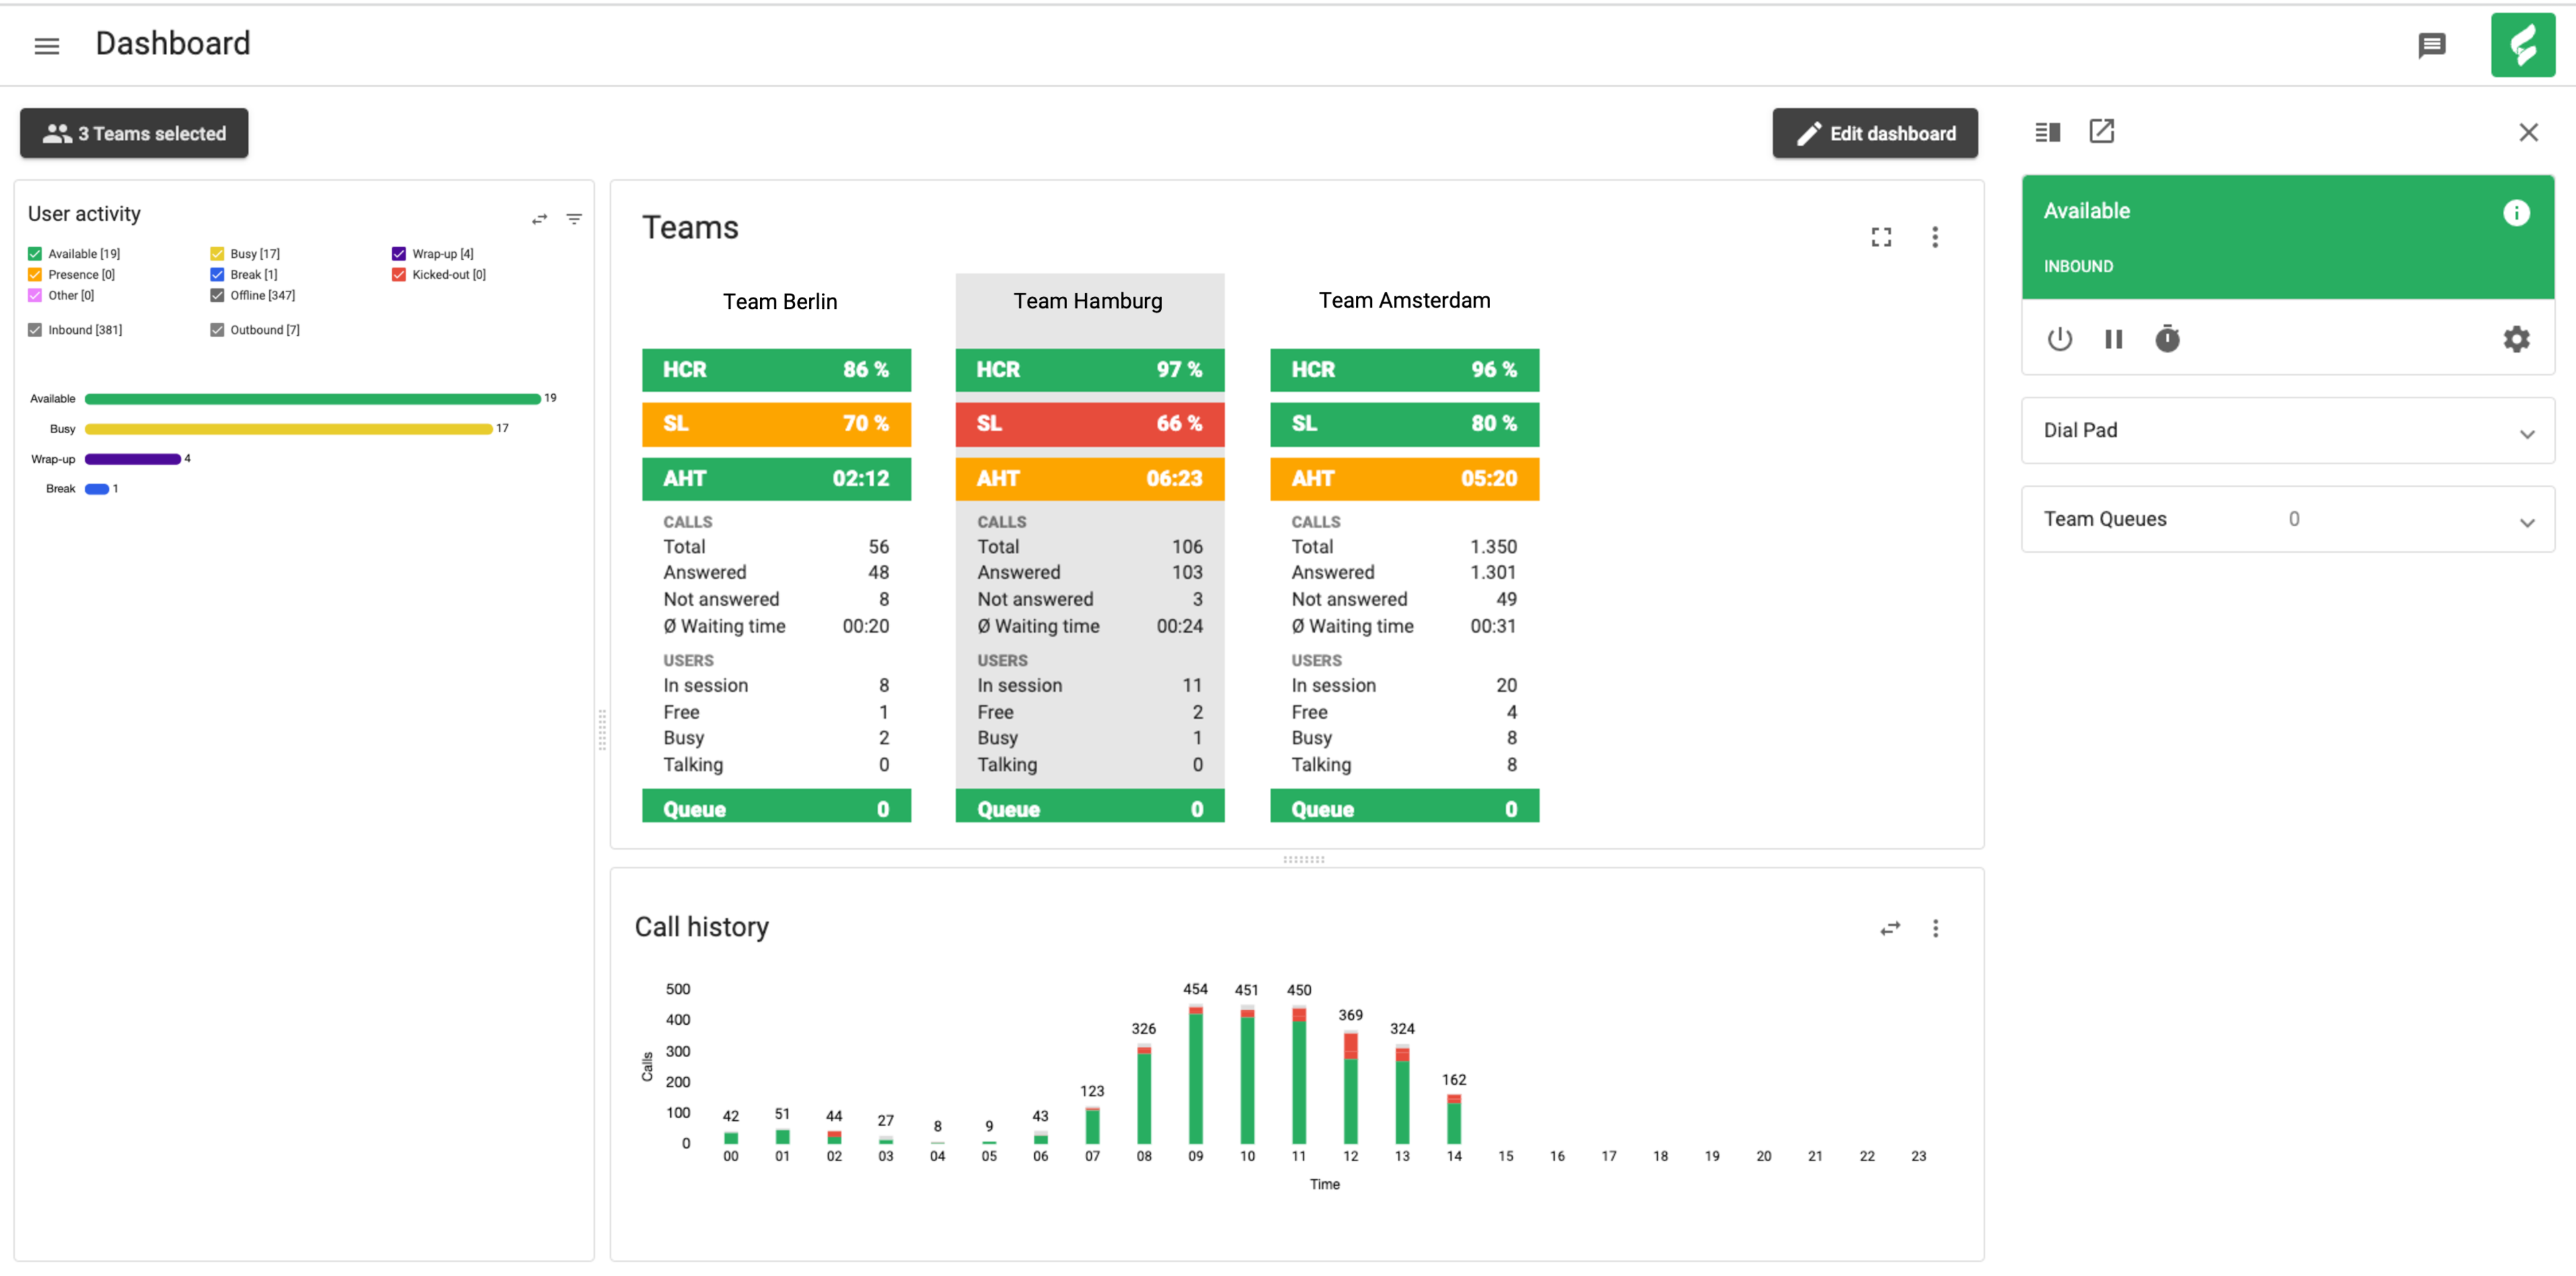Click Edit dashboard button
Image resolution: width=2576 pixels, height=1276 pixels.
(x=1874, y=133)
